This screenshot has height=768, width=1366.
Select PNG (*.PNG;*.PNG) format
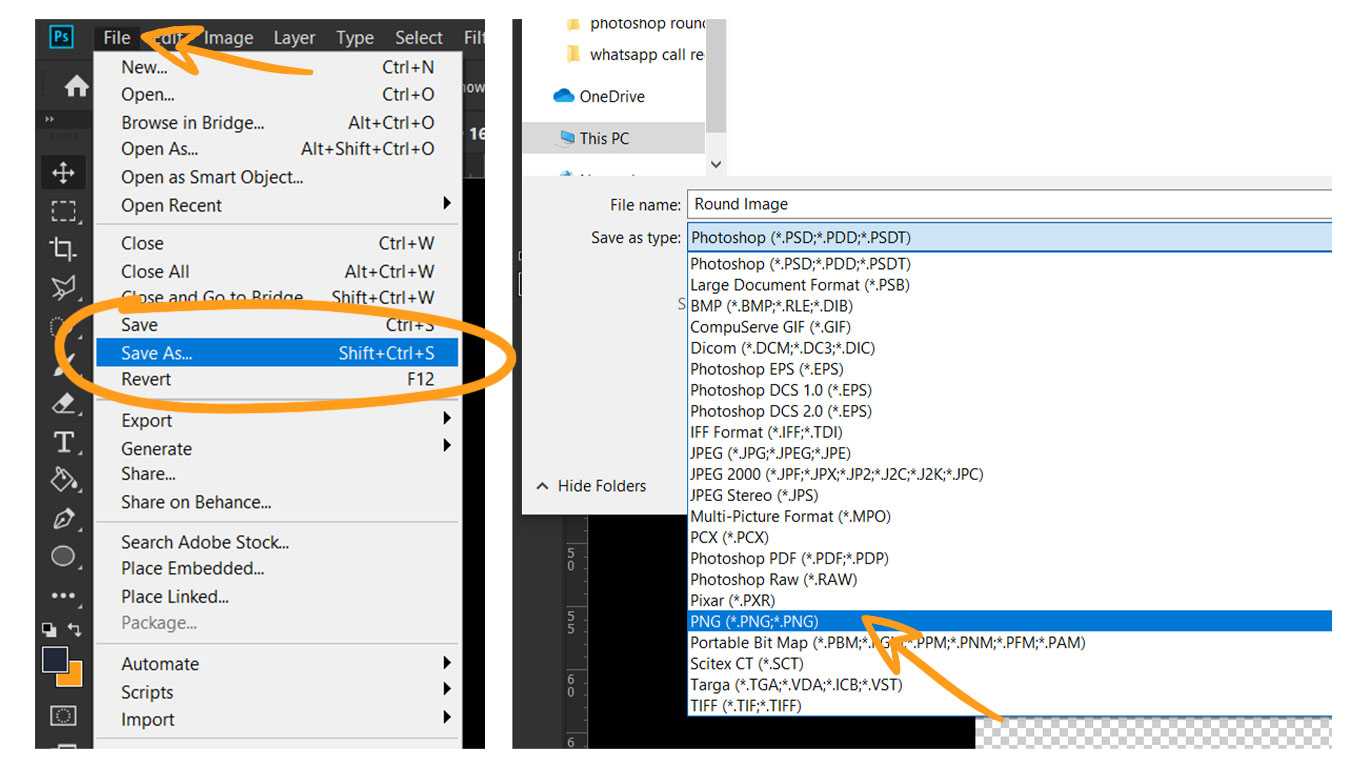coord(1010,621)
